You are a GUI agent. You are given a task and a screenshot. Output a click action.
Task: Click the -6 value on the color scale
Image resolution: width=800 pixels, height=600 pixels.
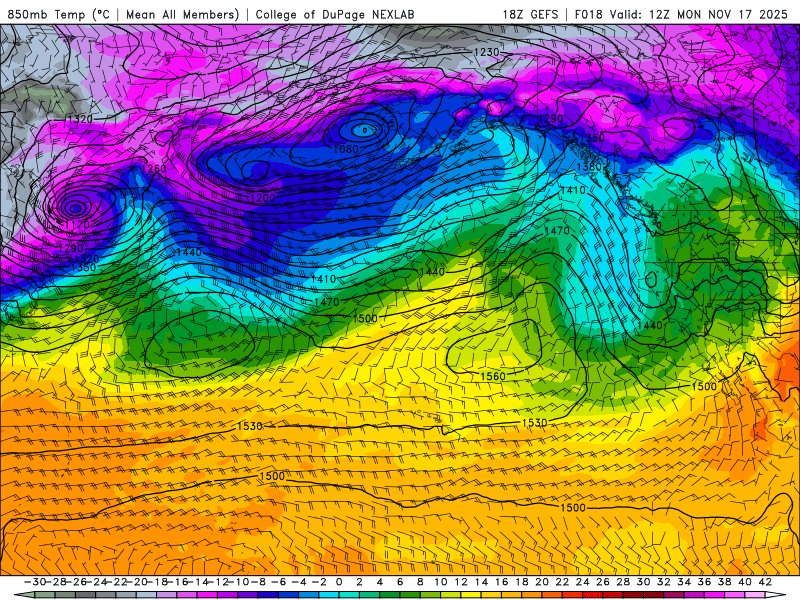click(x=279, y=582)
